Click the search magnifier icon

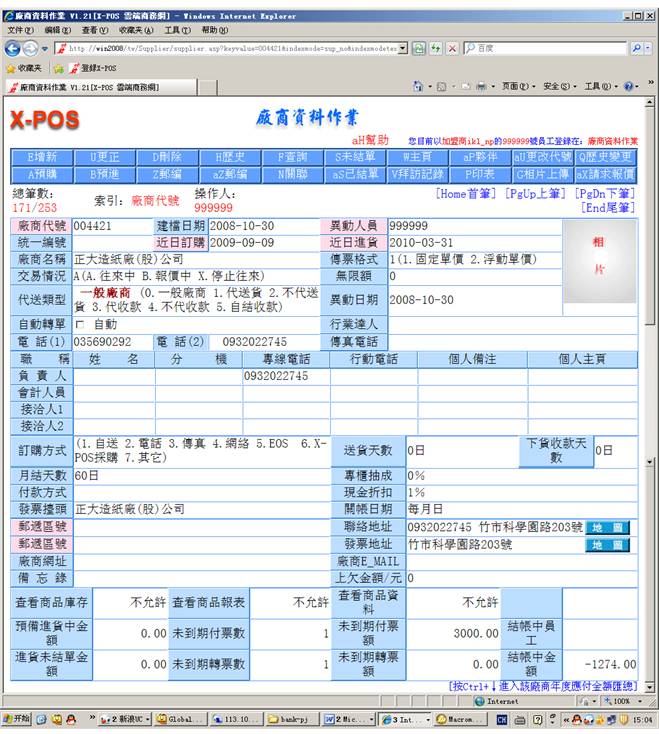[637, 48]
